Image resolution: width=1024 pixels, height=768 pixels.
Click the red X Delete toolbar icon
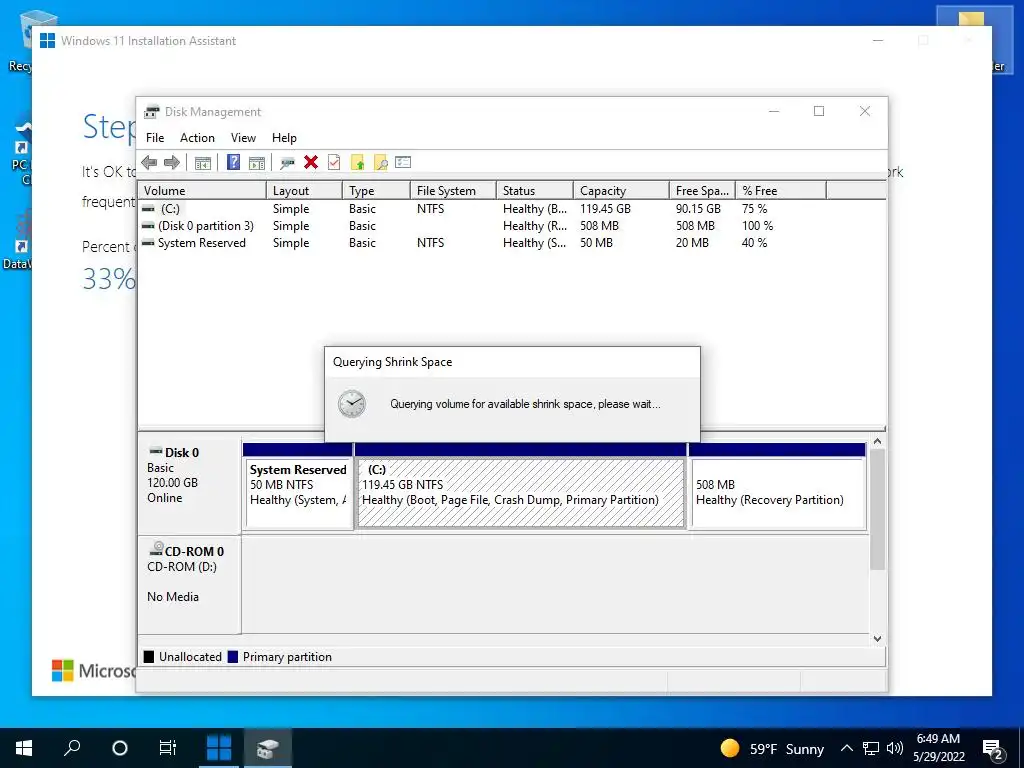coord(311,162)
